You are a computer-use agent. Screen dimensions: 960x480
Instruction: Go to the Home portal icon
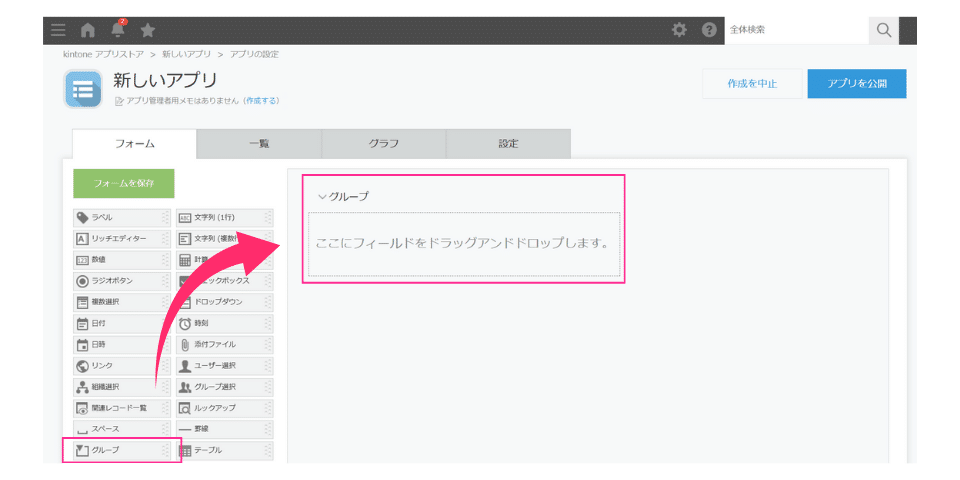pyautogui.click(x=88, y=30)
